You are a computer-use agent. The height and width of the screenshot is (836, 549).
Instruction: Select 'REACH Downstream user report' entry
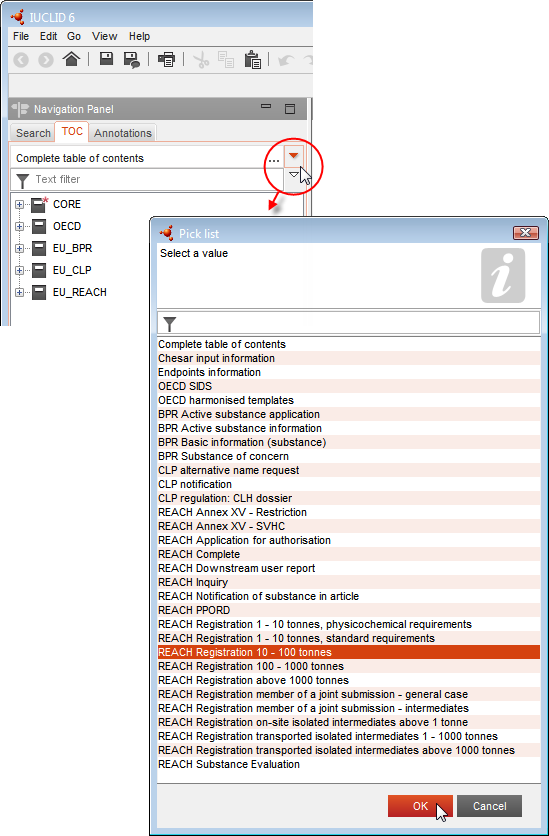coord(349,568)
